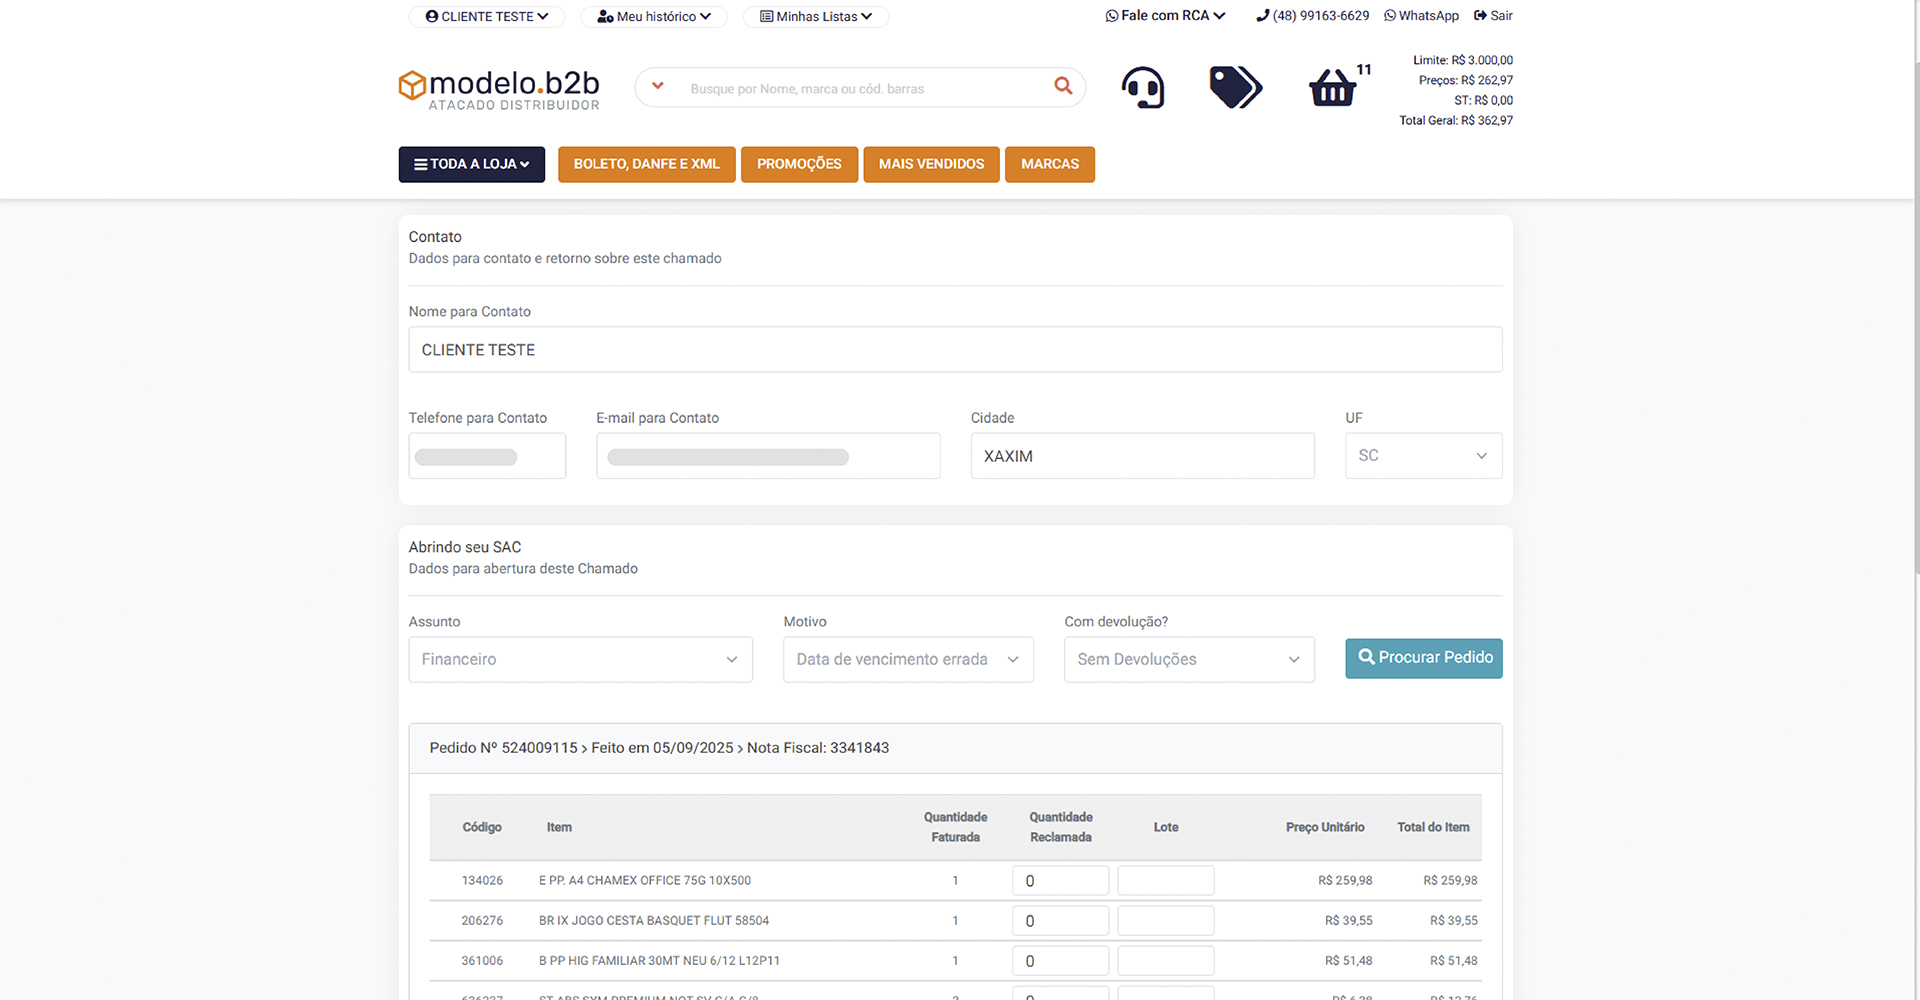Open the WhatsApp contact link

1421,16
